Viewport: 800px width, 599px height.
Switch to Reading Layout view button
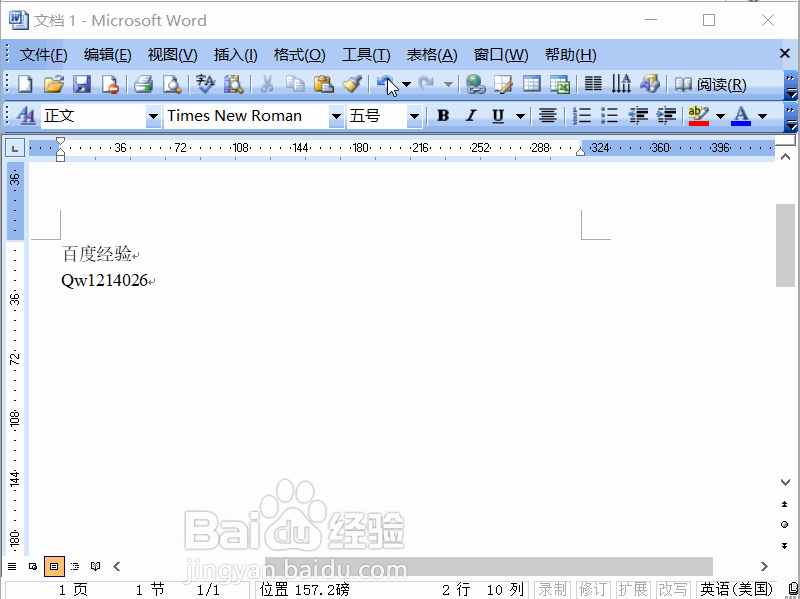point(95,566)
